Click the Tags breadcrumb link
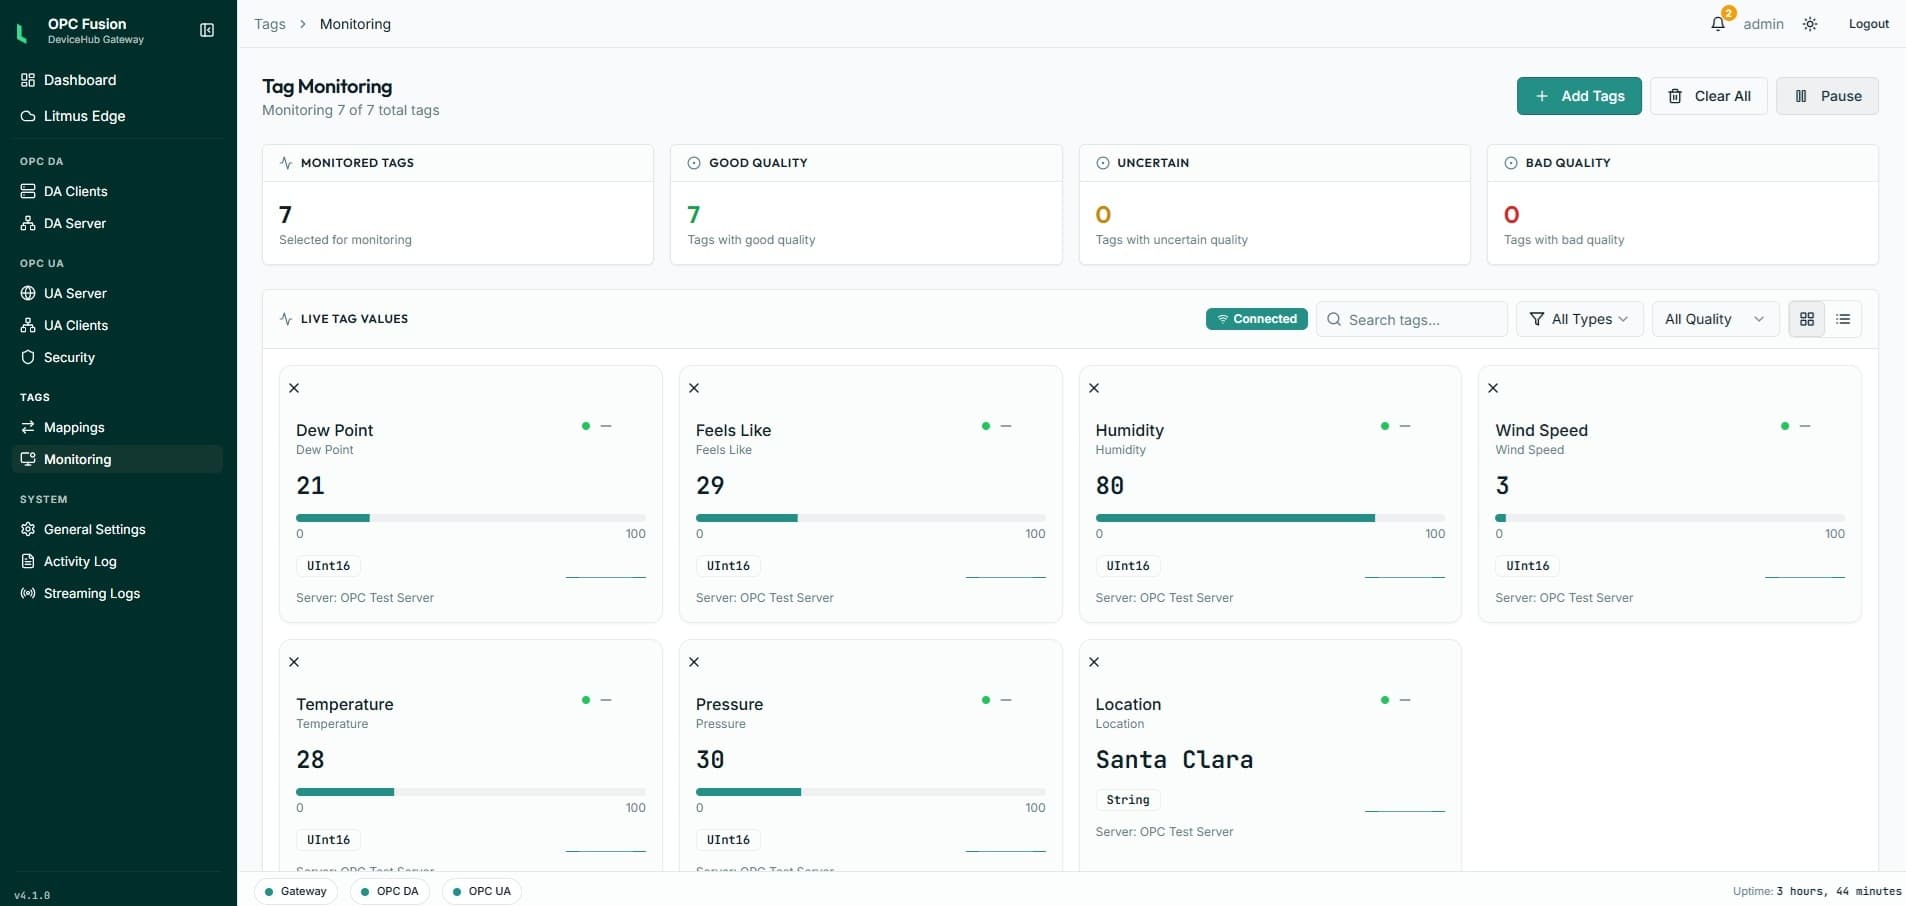The width and height of the screenshot is (1906, 906). click(x=270, y=24)
